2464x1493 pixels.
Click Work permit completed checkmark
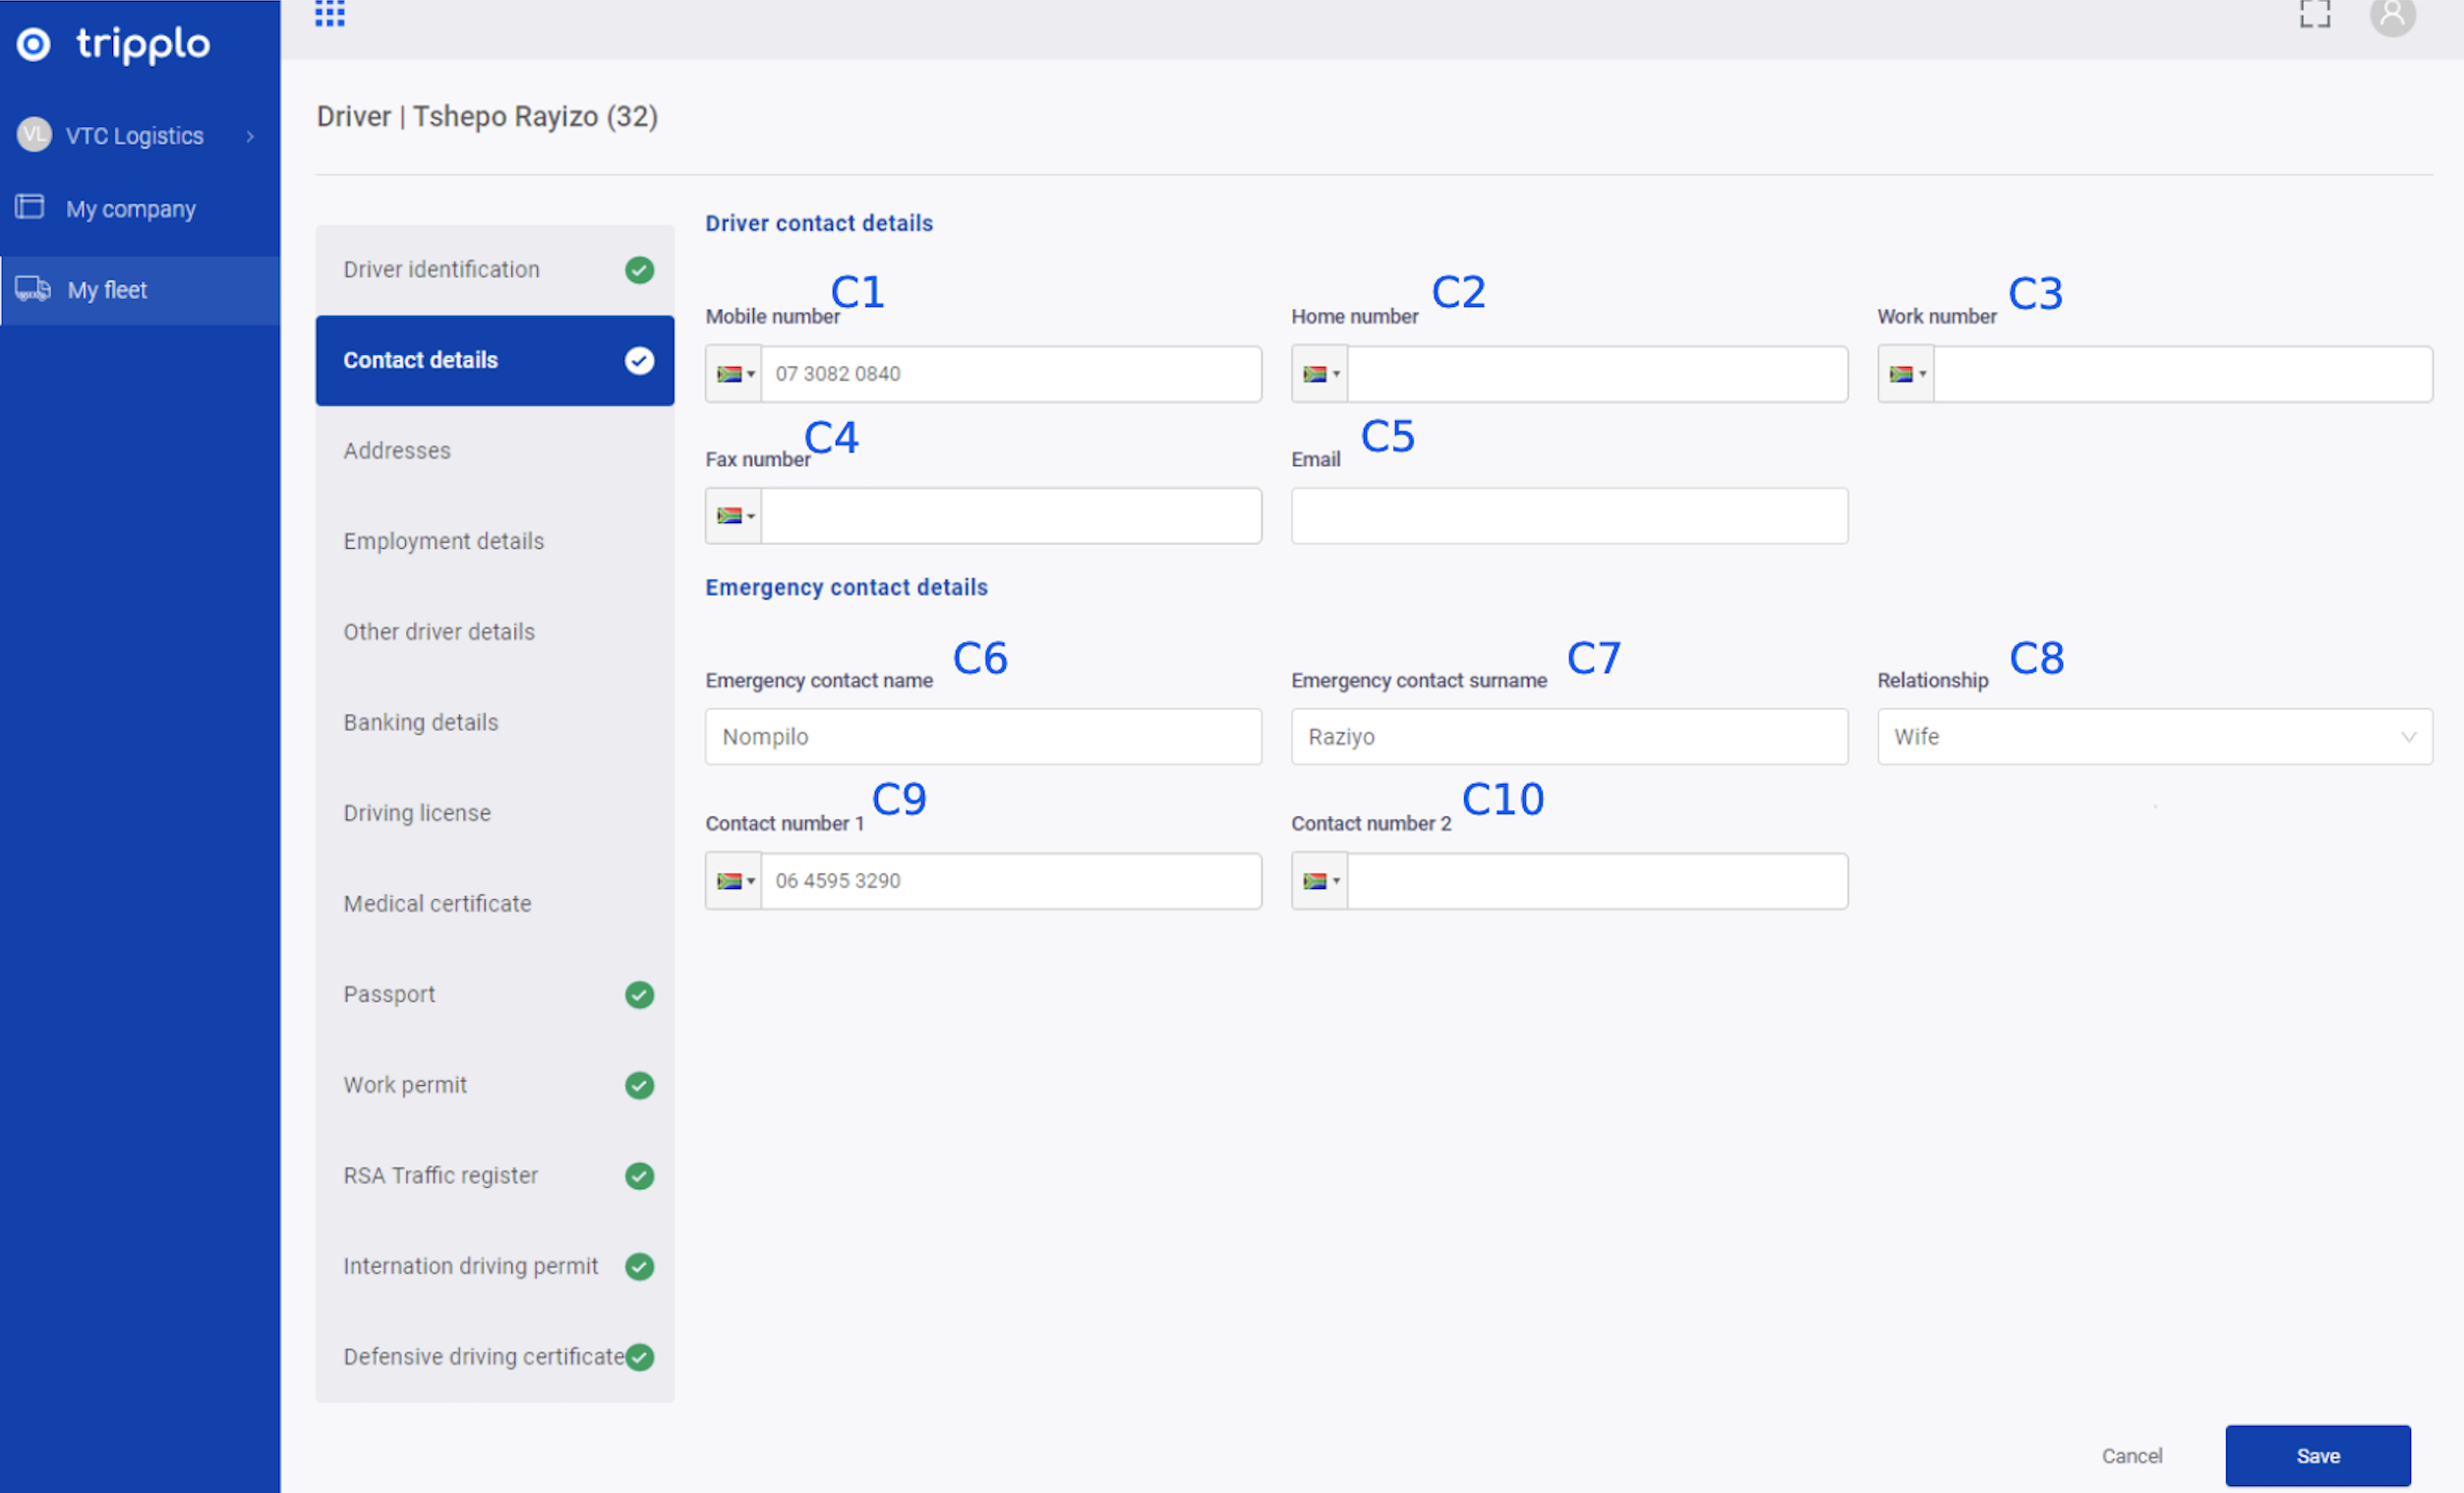[x=639, y=1085]
